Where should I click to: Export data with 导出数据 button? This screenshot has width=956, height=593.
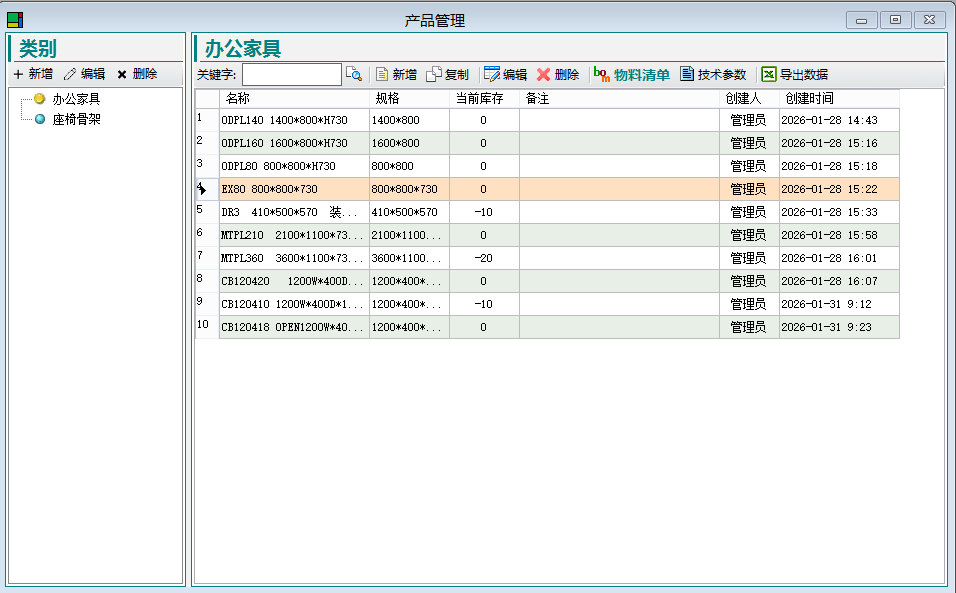click(795, 74)
